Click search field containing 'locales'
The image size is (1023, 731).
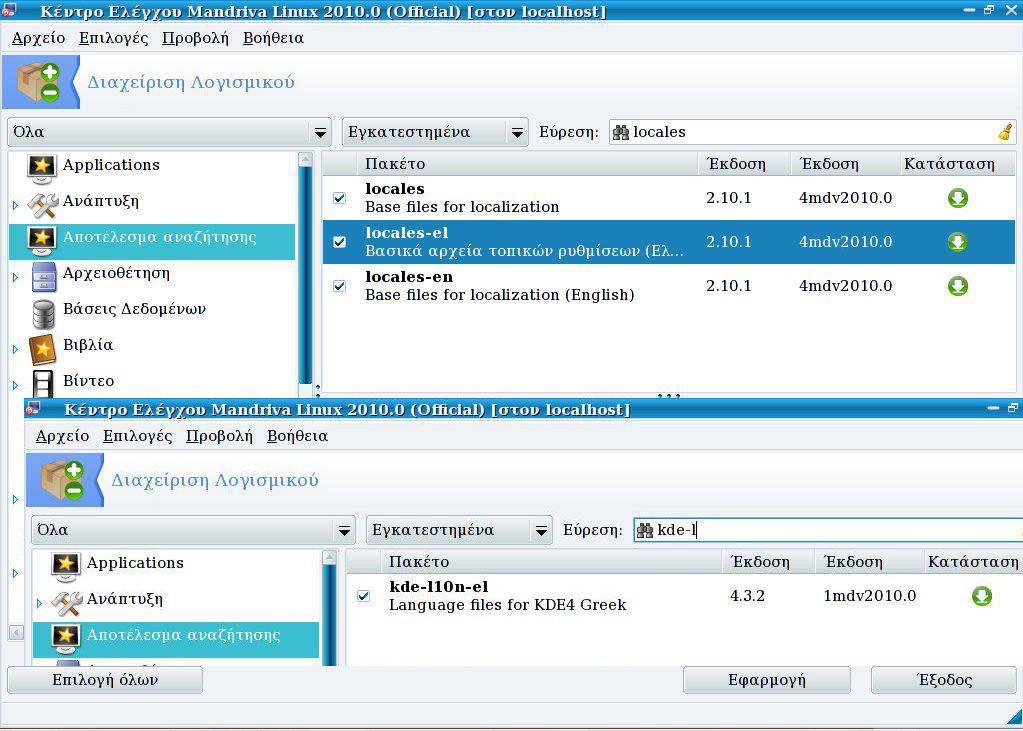(x=812, y=132)
